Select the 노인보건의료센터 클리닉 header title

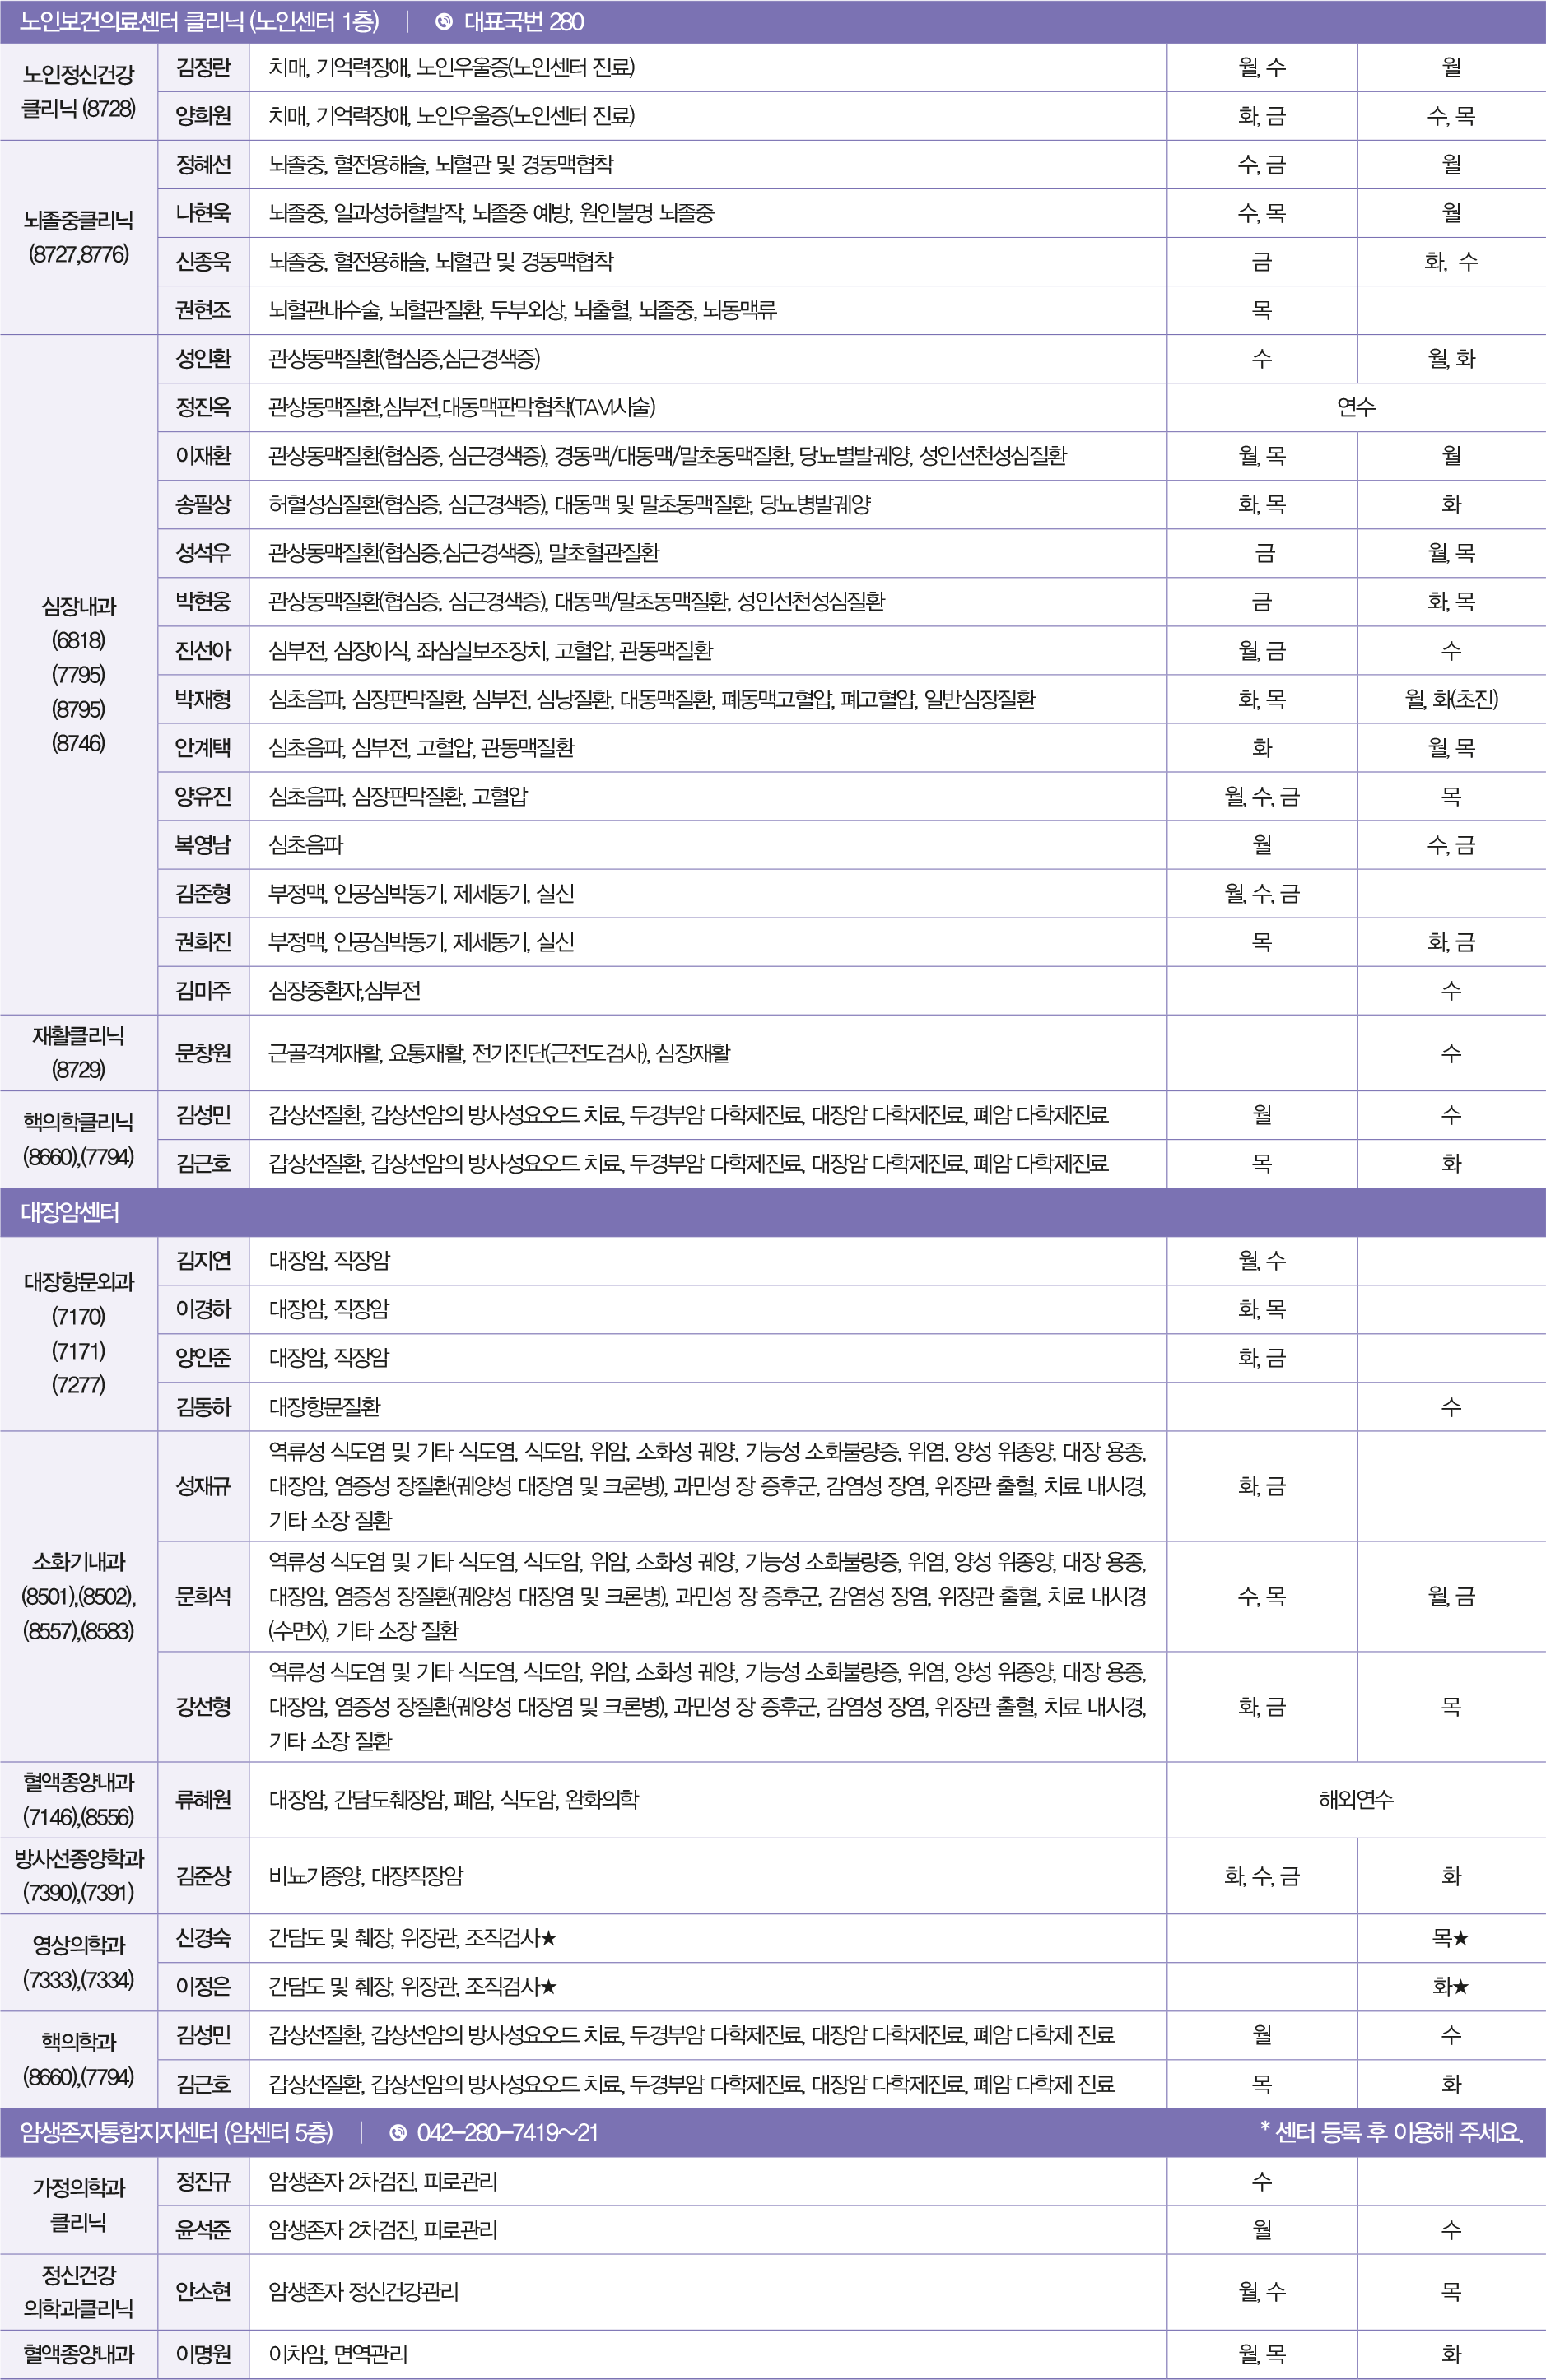pos(199,22)
